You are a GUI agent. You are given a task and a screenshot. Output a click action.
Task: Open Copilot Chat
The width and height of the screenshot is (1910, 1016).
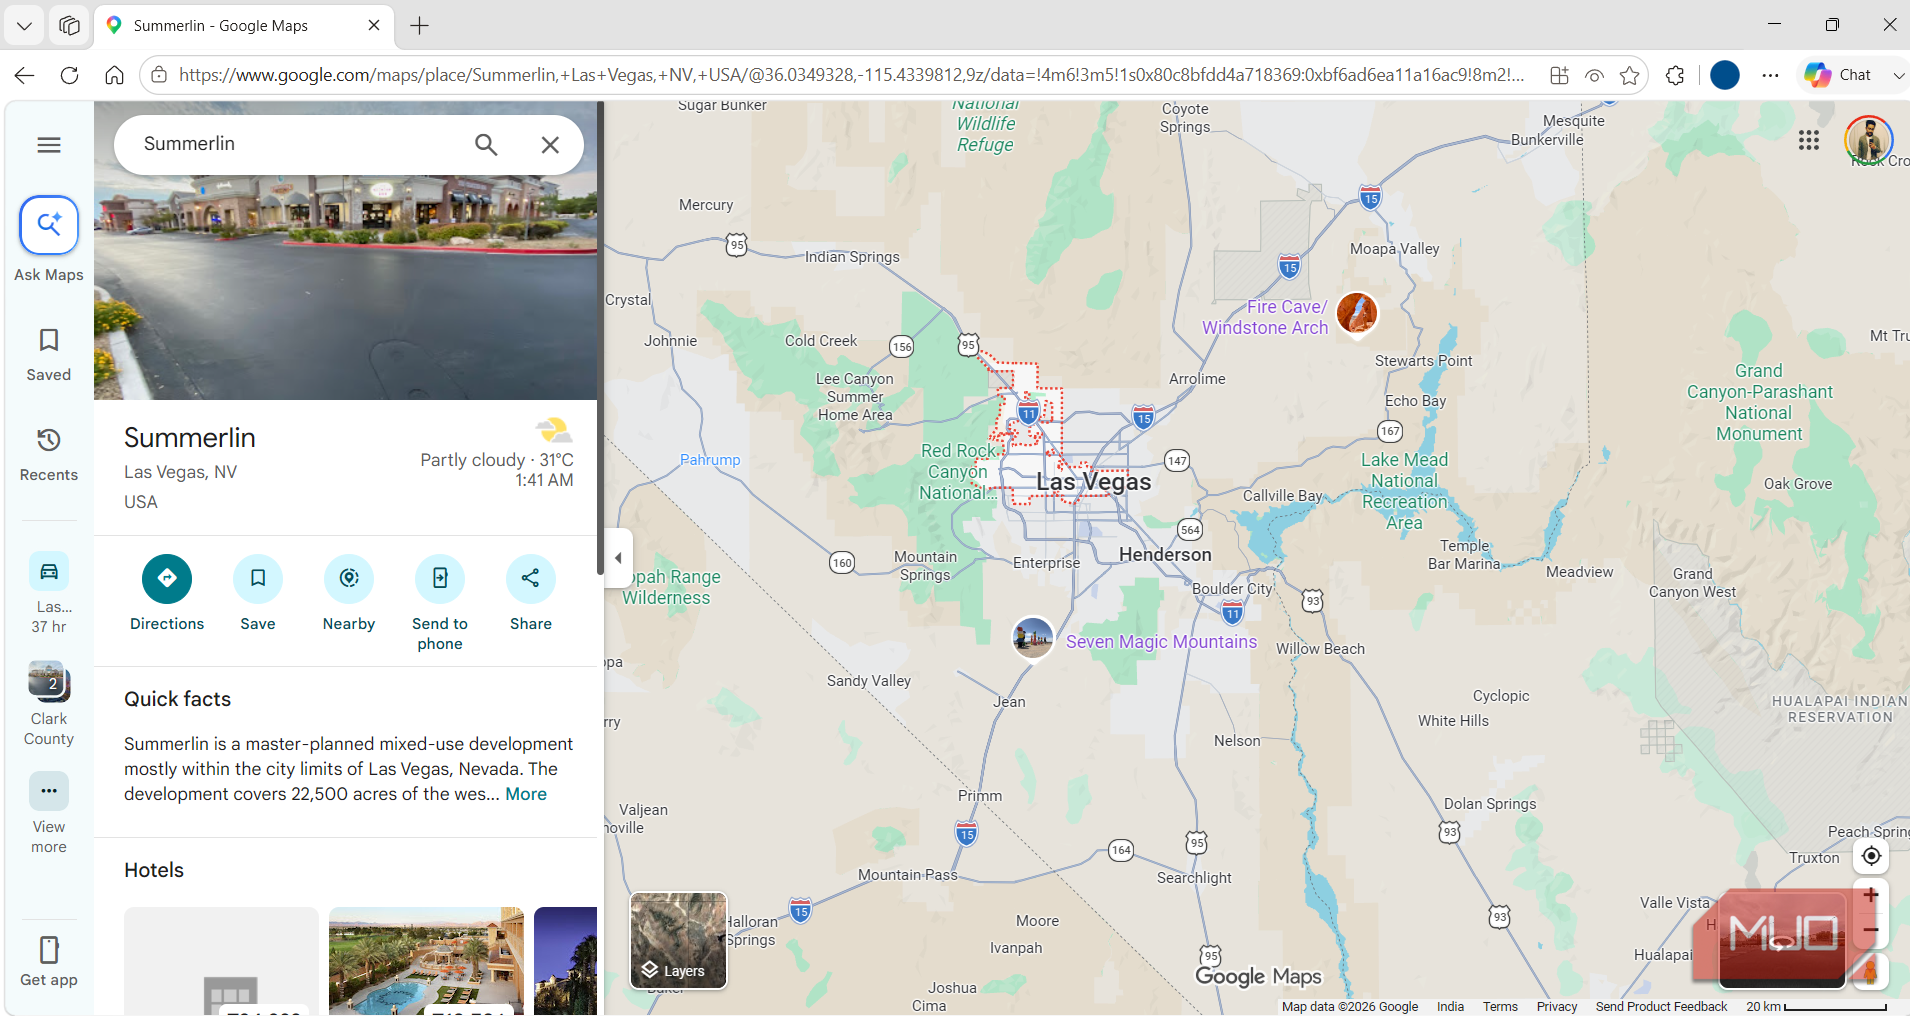(1838, 75)
